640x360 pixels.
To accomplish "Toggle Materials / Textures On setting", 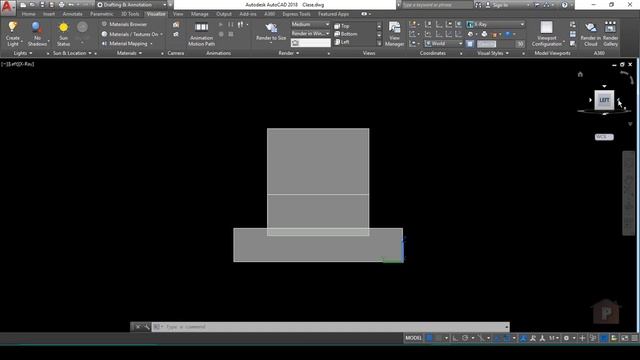I will [x=131, y=34].
